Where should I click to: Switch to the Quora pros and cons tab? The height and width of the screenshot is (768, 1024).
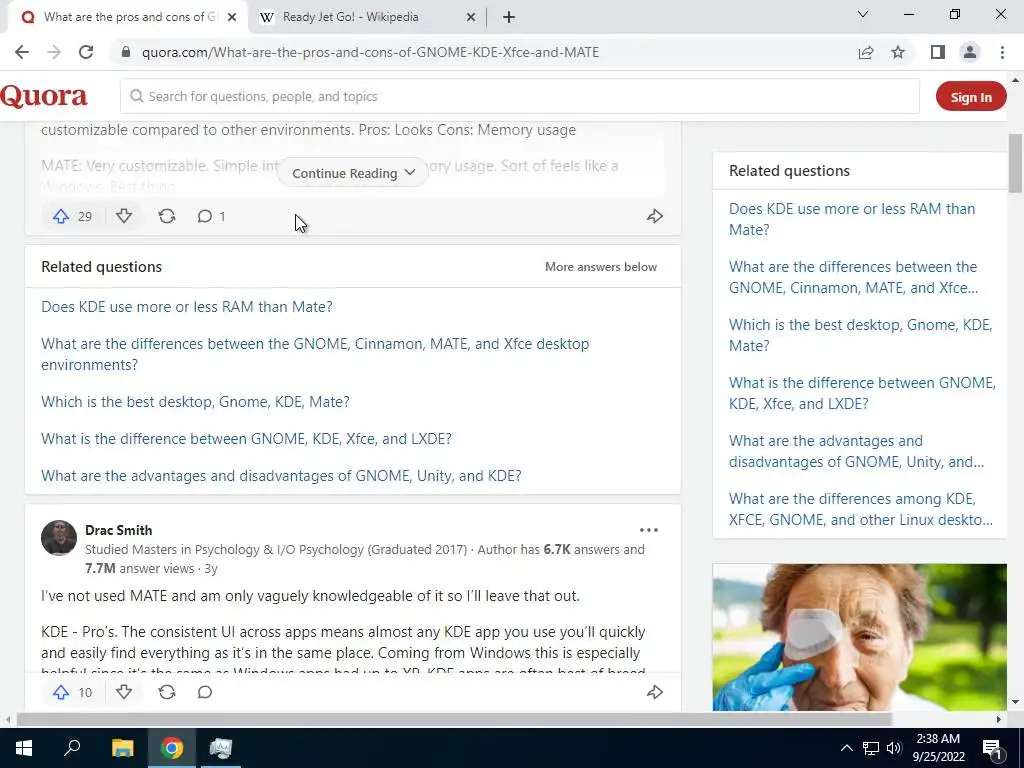coord(127,17)
